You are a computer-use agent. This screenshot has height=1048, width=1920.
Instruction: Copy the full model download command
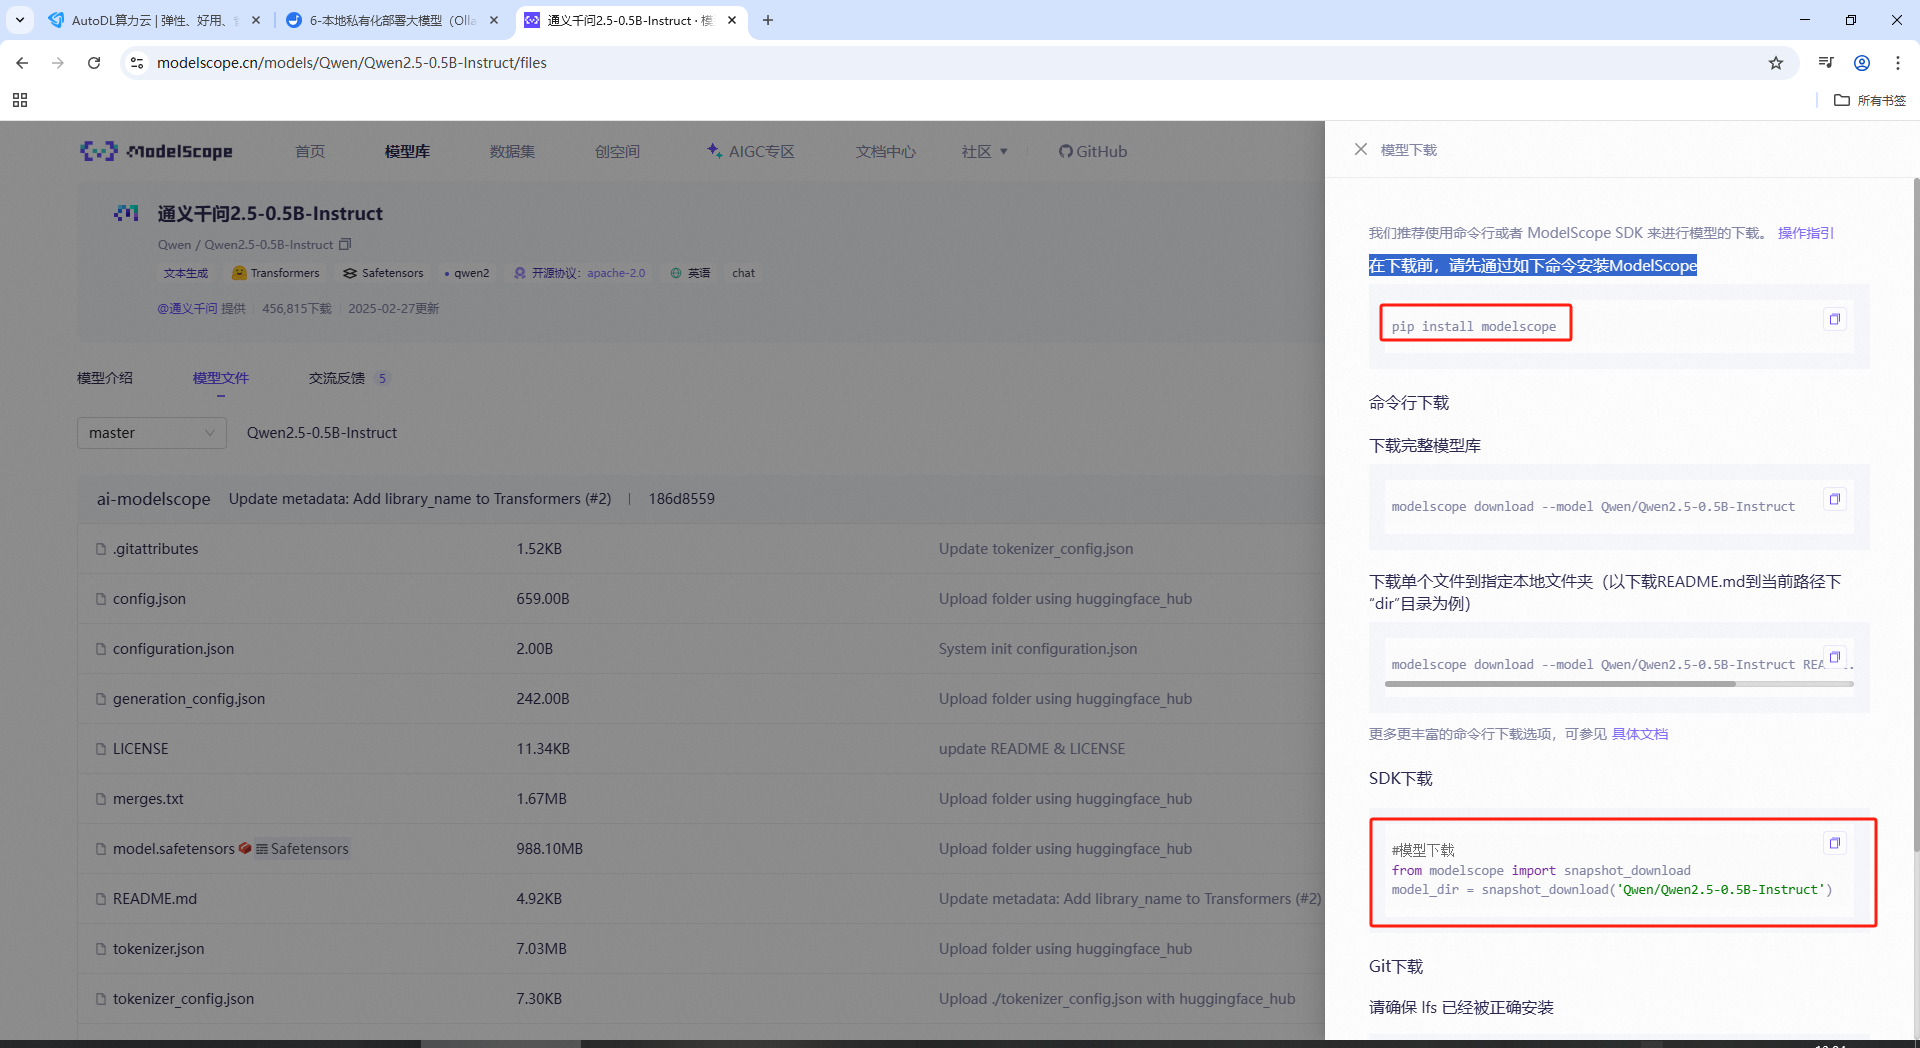pyautogui.click(x=1834, y=499)
